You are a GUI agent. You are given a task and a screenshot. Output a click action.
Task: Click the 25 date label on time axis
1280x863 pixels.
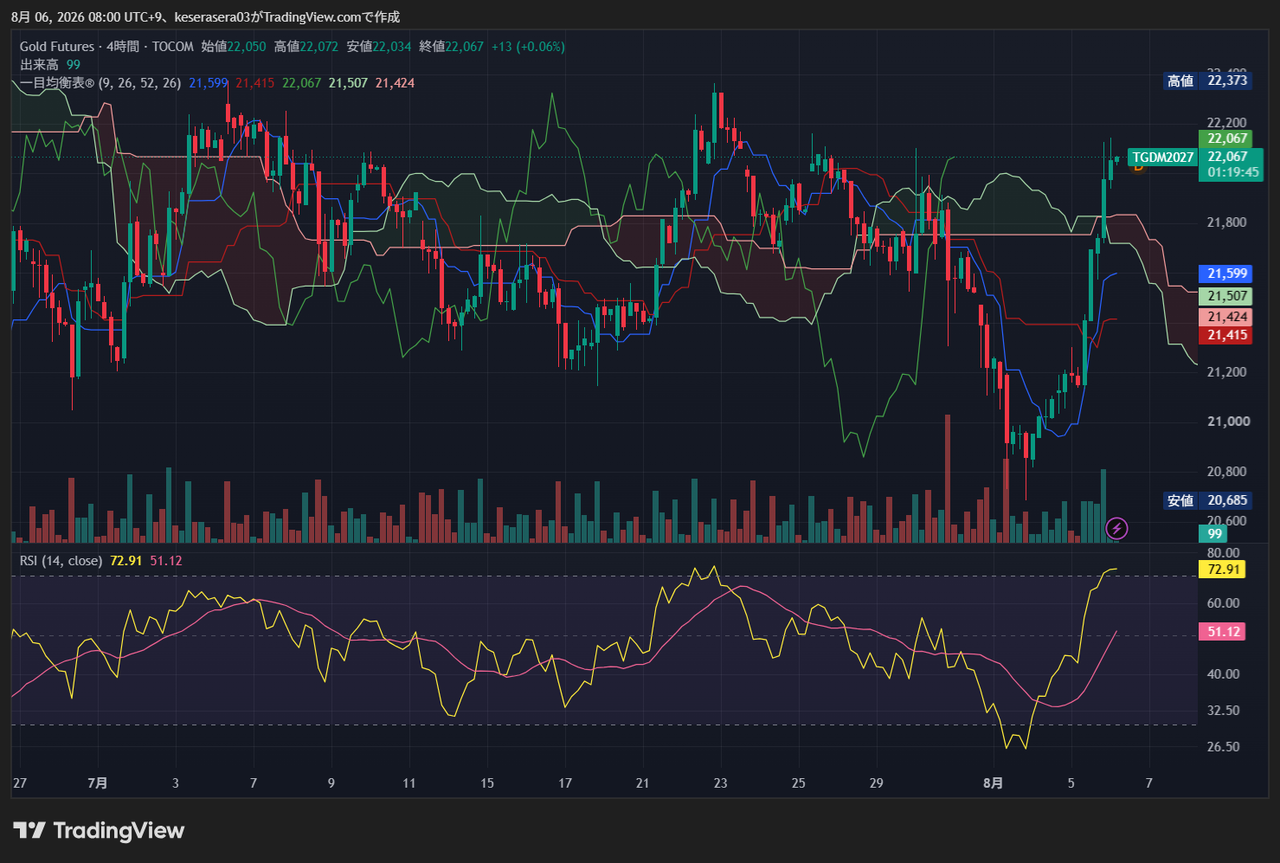pyautogui.click(x=798, y=783)
